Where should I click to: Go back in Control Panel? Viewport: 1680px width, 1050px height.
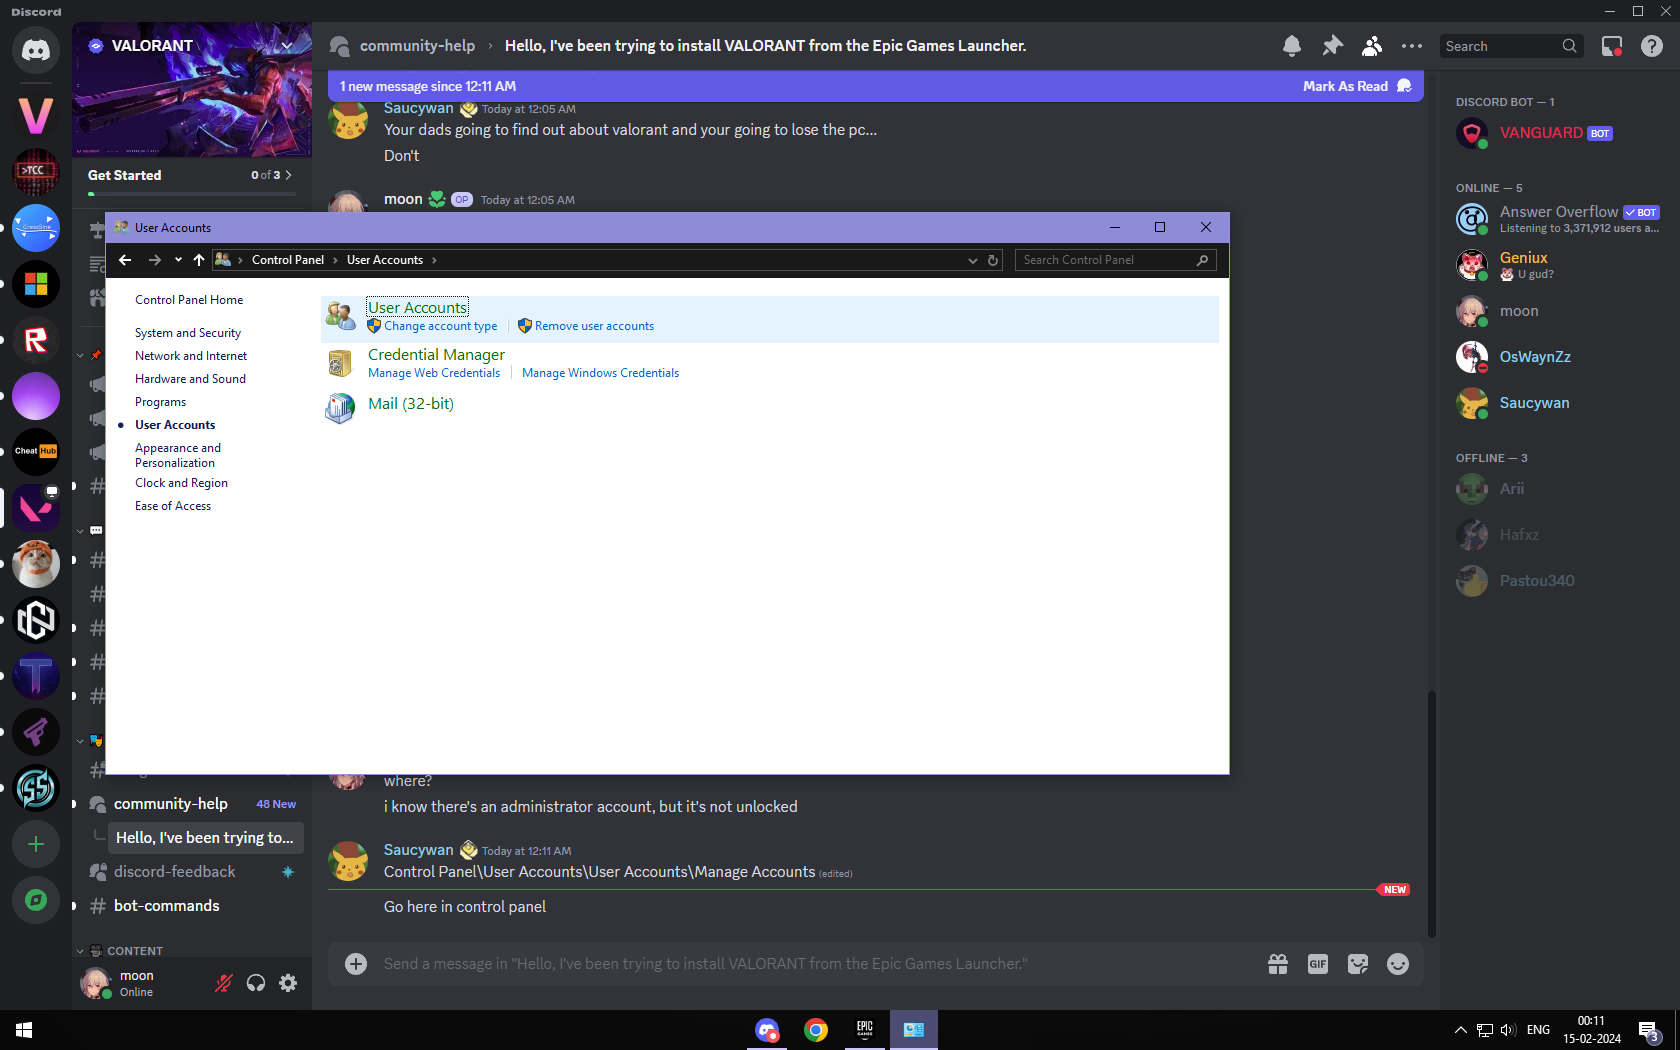(125, 260)
